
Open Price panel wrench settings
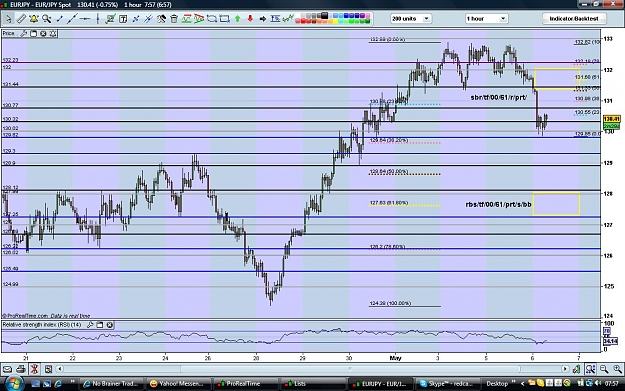point(24,33)
